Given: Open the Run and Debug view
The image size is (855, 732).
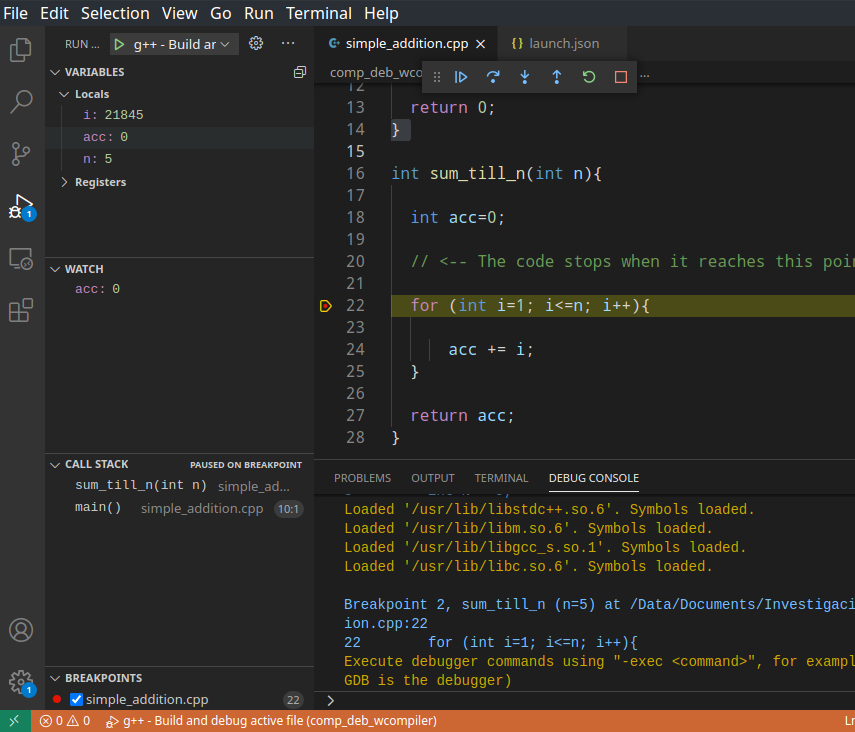Looking at the screenshot, I should [21, 207].
